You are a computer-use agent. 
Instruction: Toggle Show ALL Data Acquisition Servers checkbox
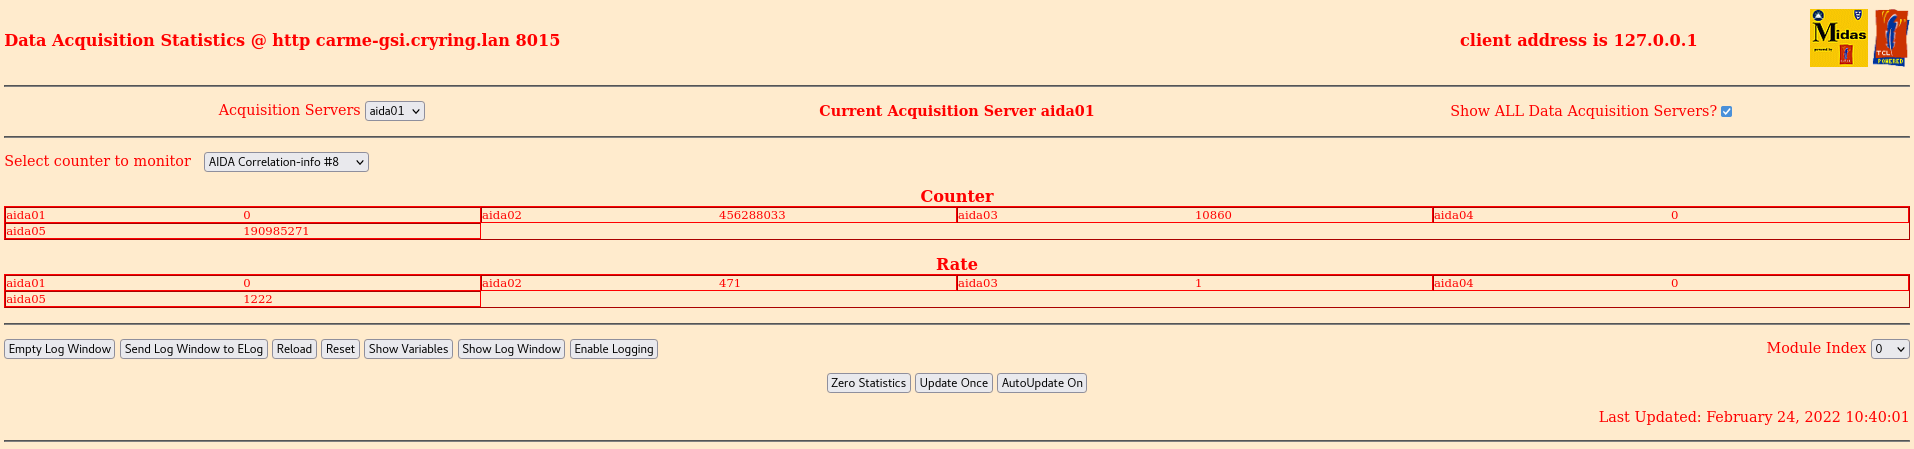click(1726, 112)
